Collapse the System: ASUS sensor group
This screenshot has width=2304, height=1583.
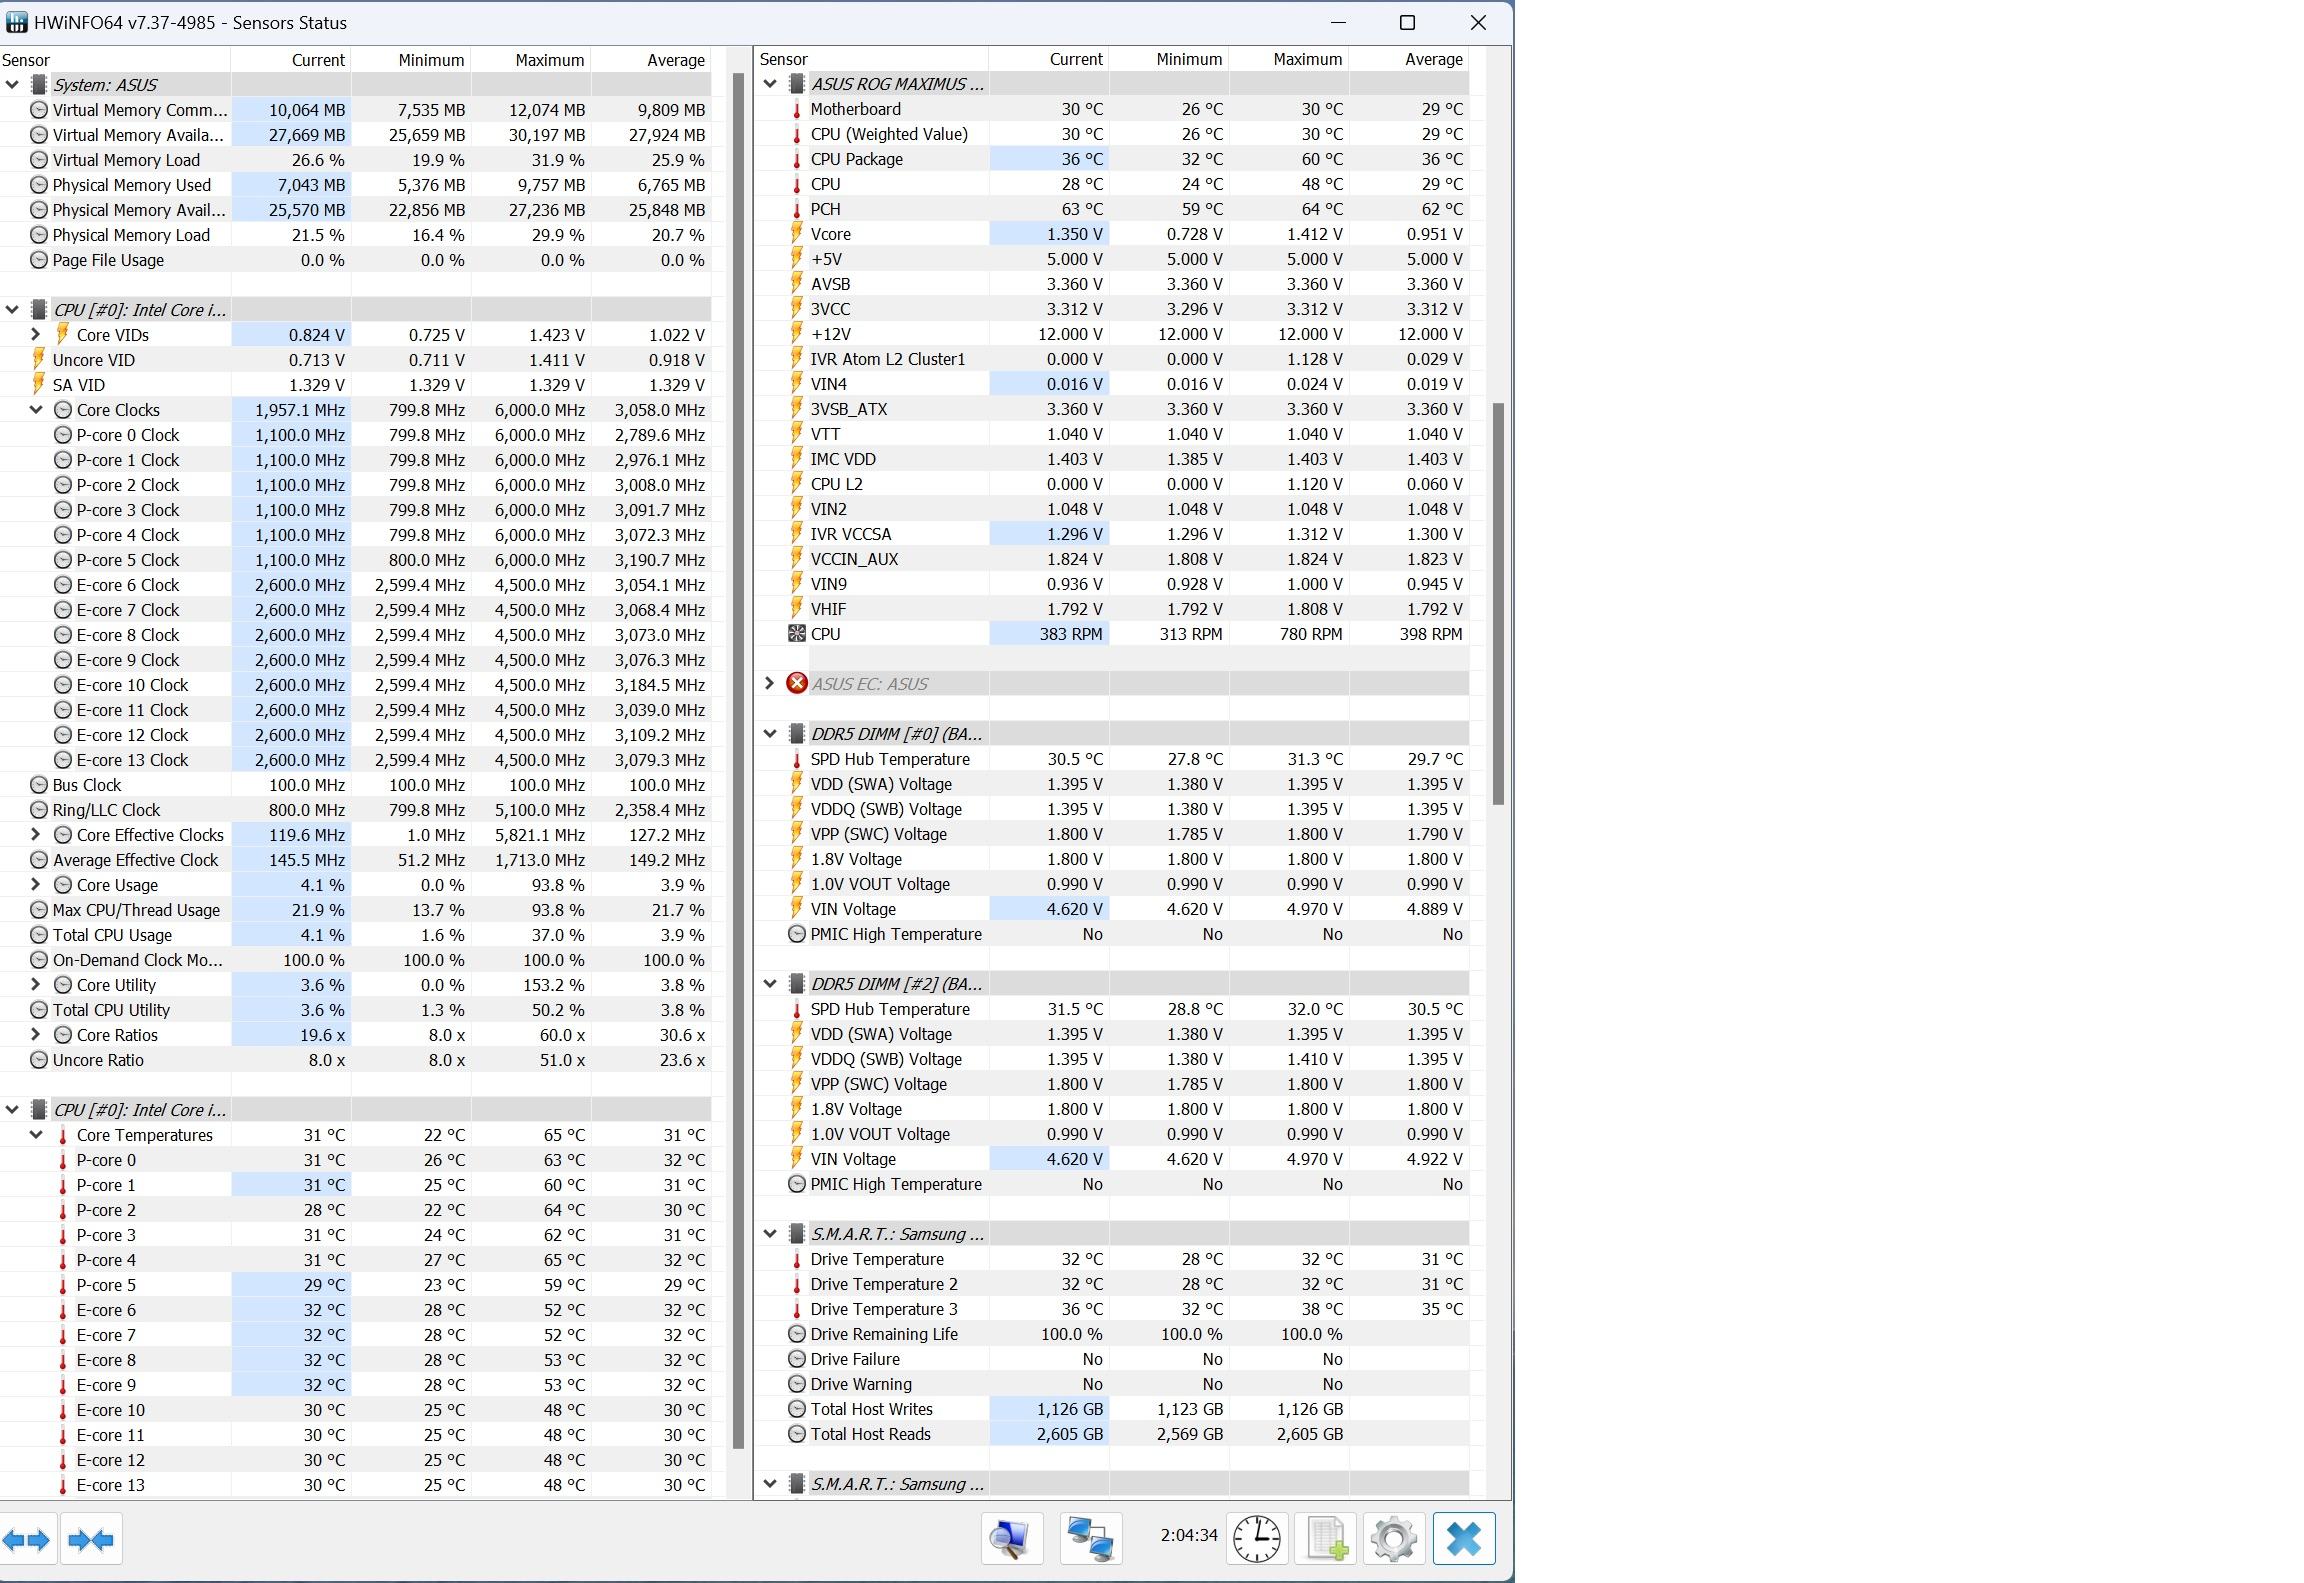13,85
